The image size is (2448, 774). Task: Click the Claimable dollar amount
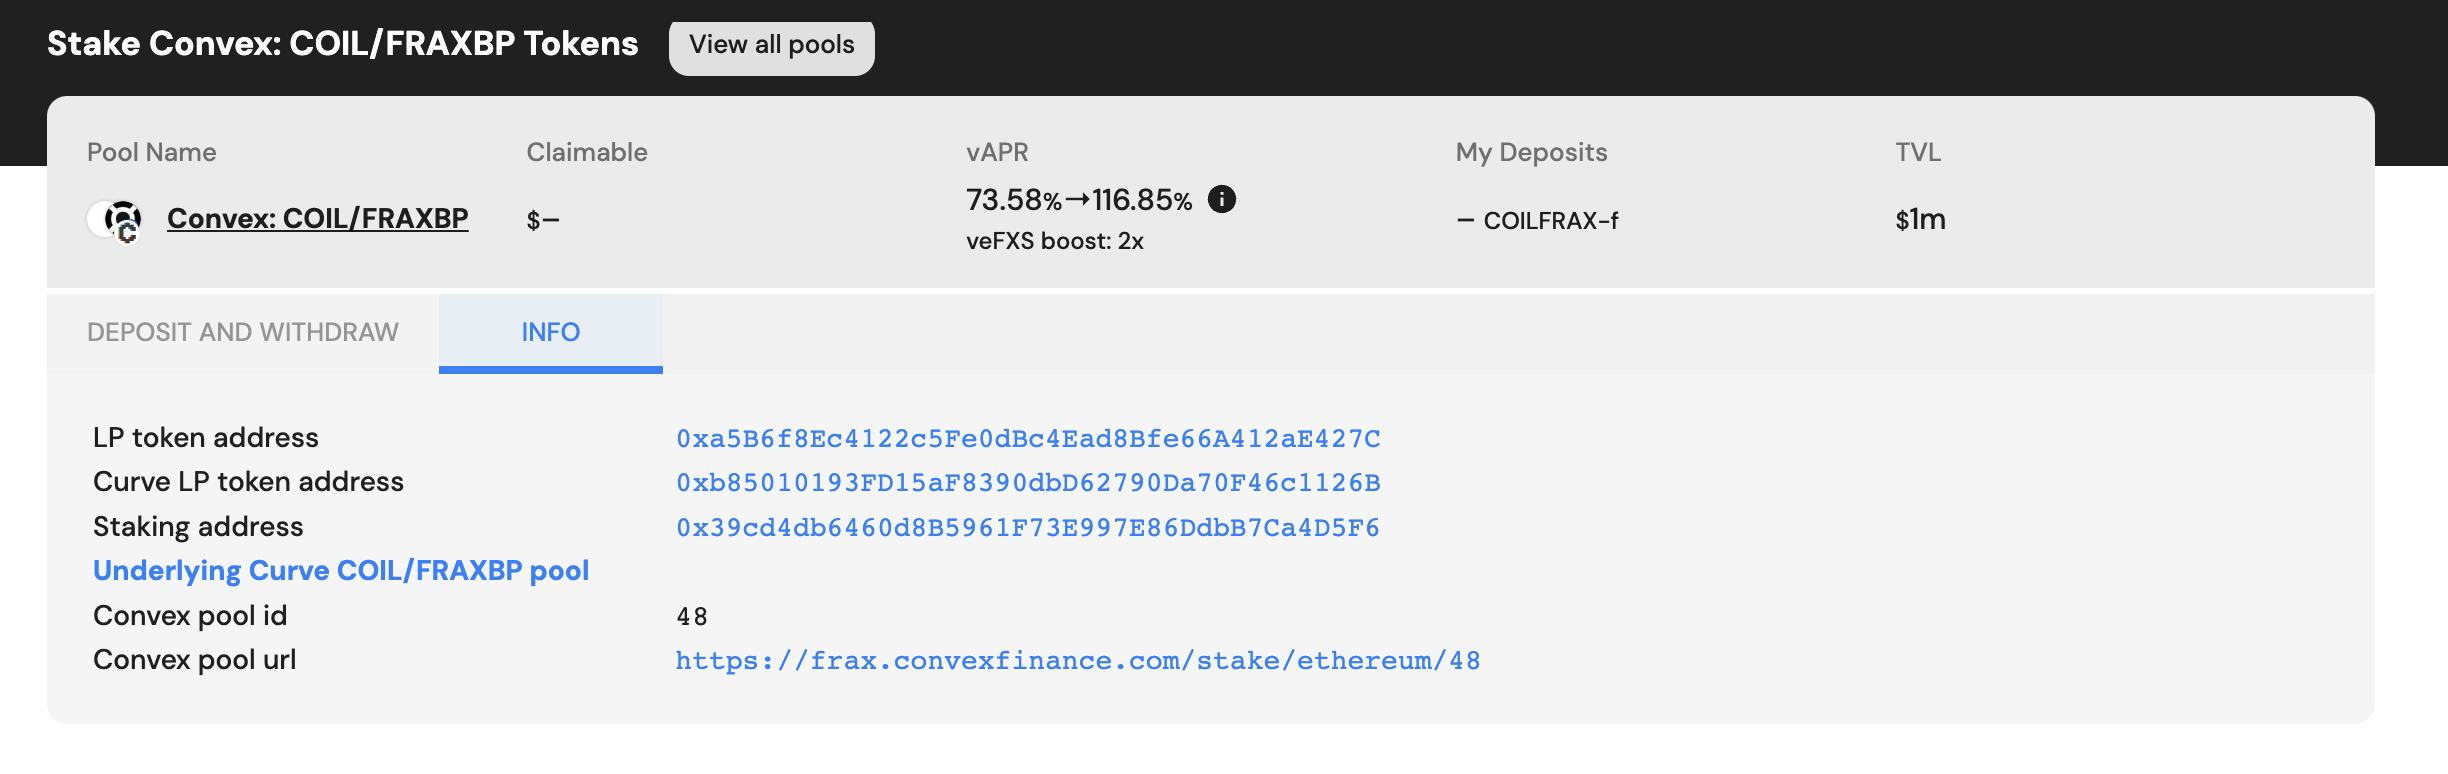point(542,221)
